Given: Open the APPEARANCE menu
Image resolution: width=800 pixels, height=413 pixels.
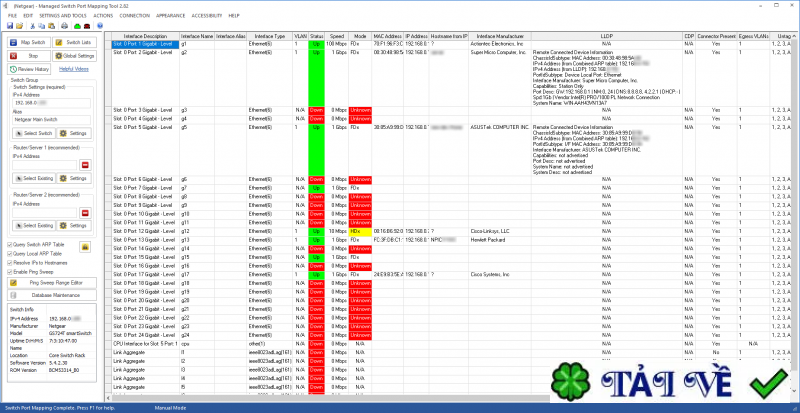Looking at the screenshot, I should [x=170, y=16].
